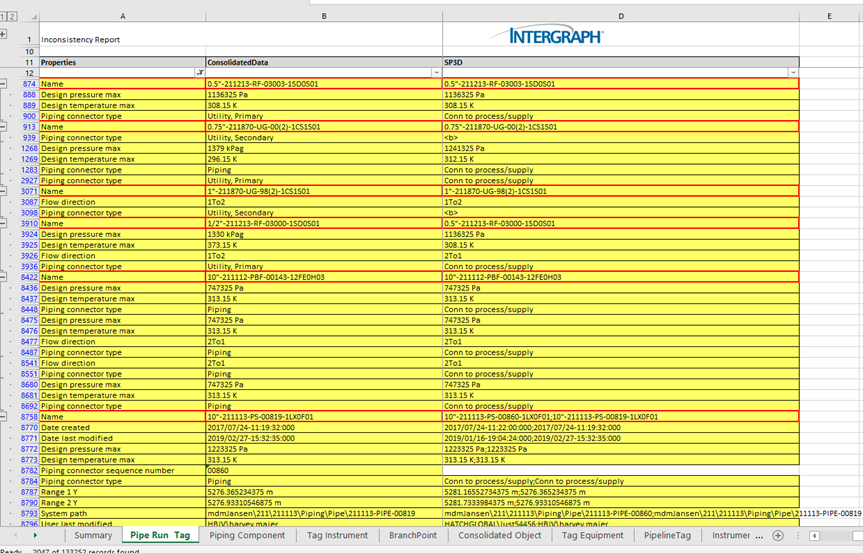Click the new sheet plus icon
This screenshot has width=863, height=553.
pos(778,536)
